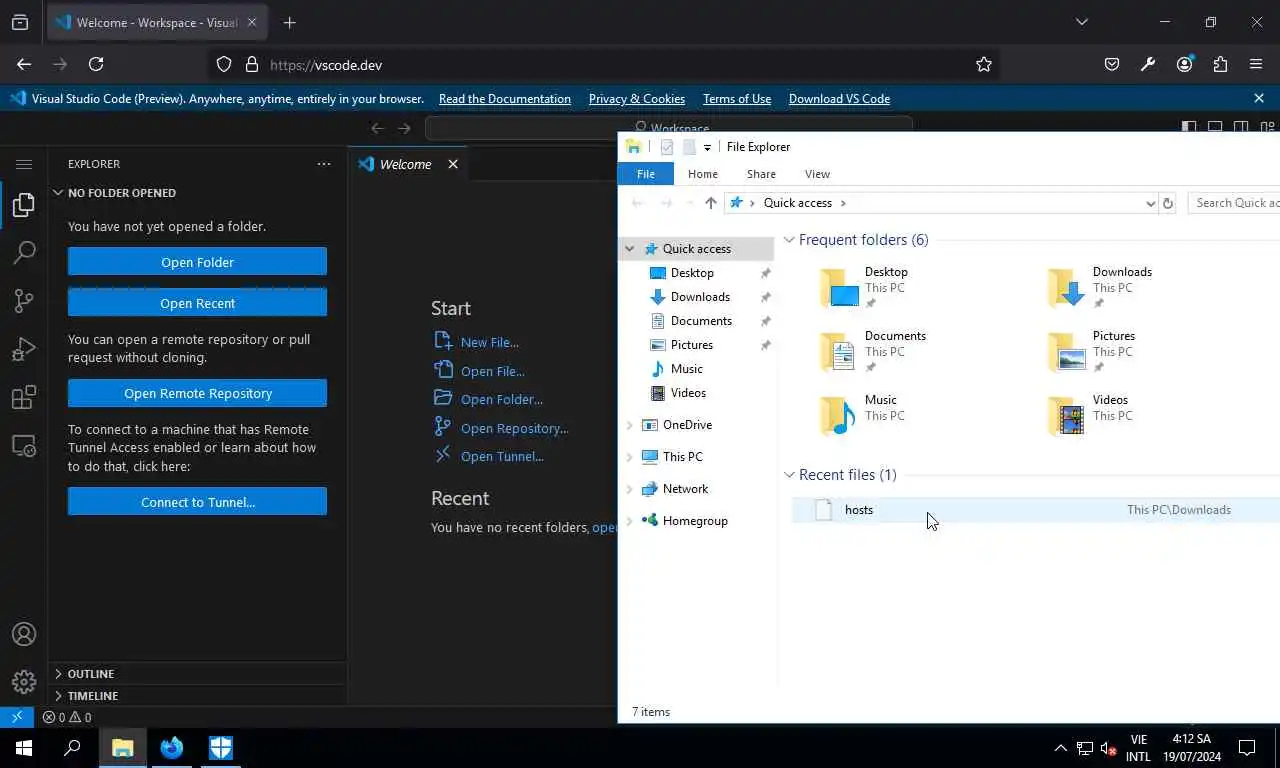Image resolution: width=1280 pixels, height=768 pixels.
Task: Click the remote indicator in the status bar
Action: point(17,717)
